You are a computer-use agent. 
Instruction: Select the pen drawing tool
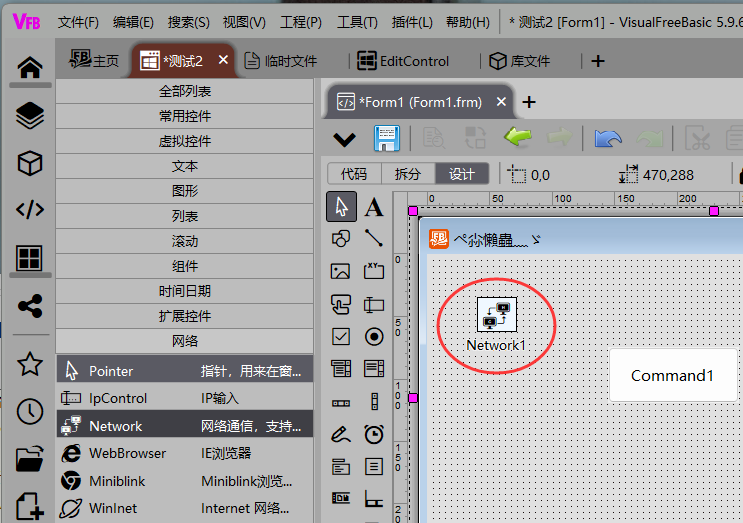click(341, 434)
